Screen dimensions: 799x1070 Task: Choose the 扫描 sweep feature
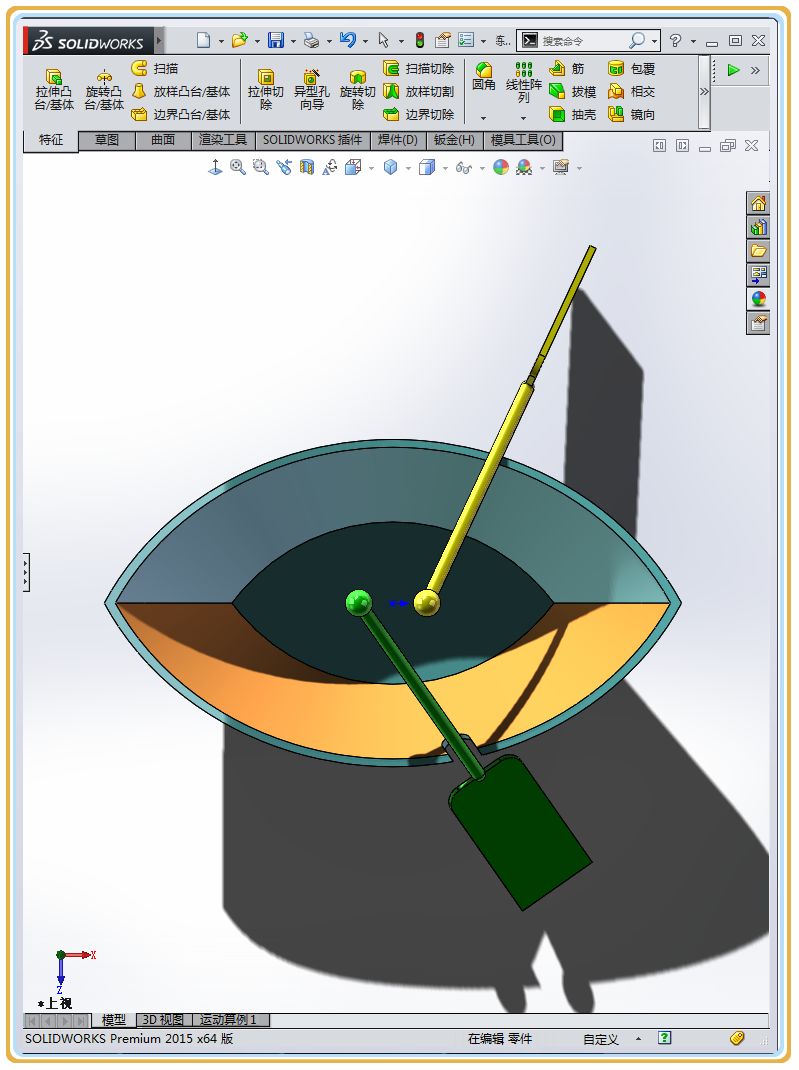pos(156,68)
